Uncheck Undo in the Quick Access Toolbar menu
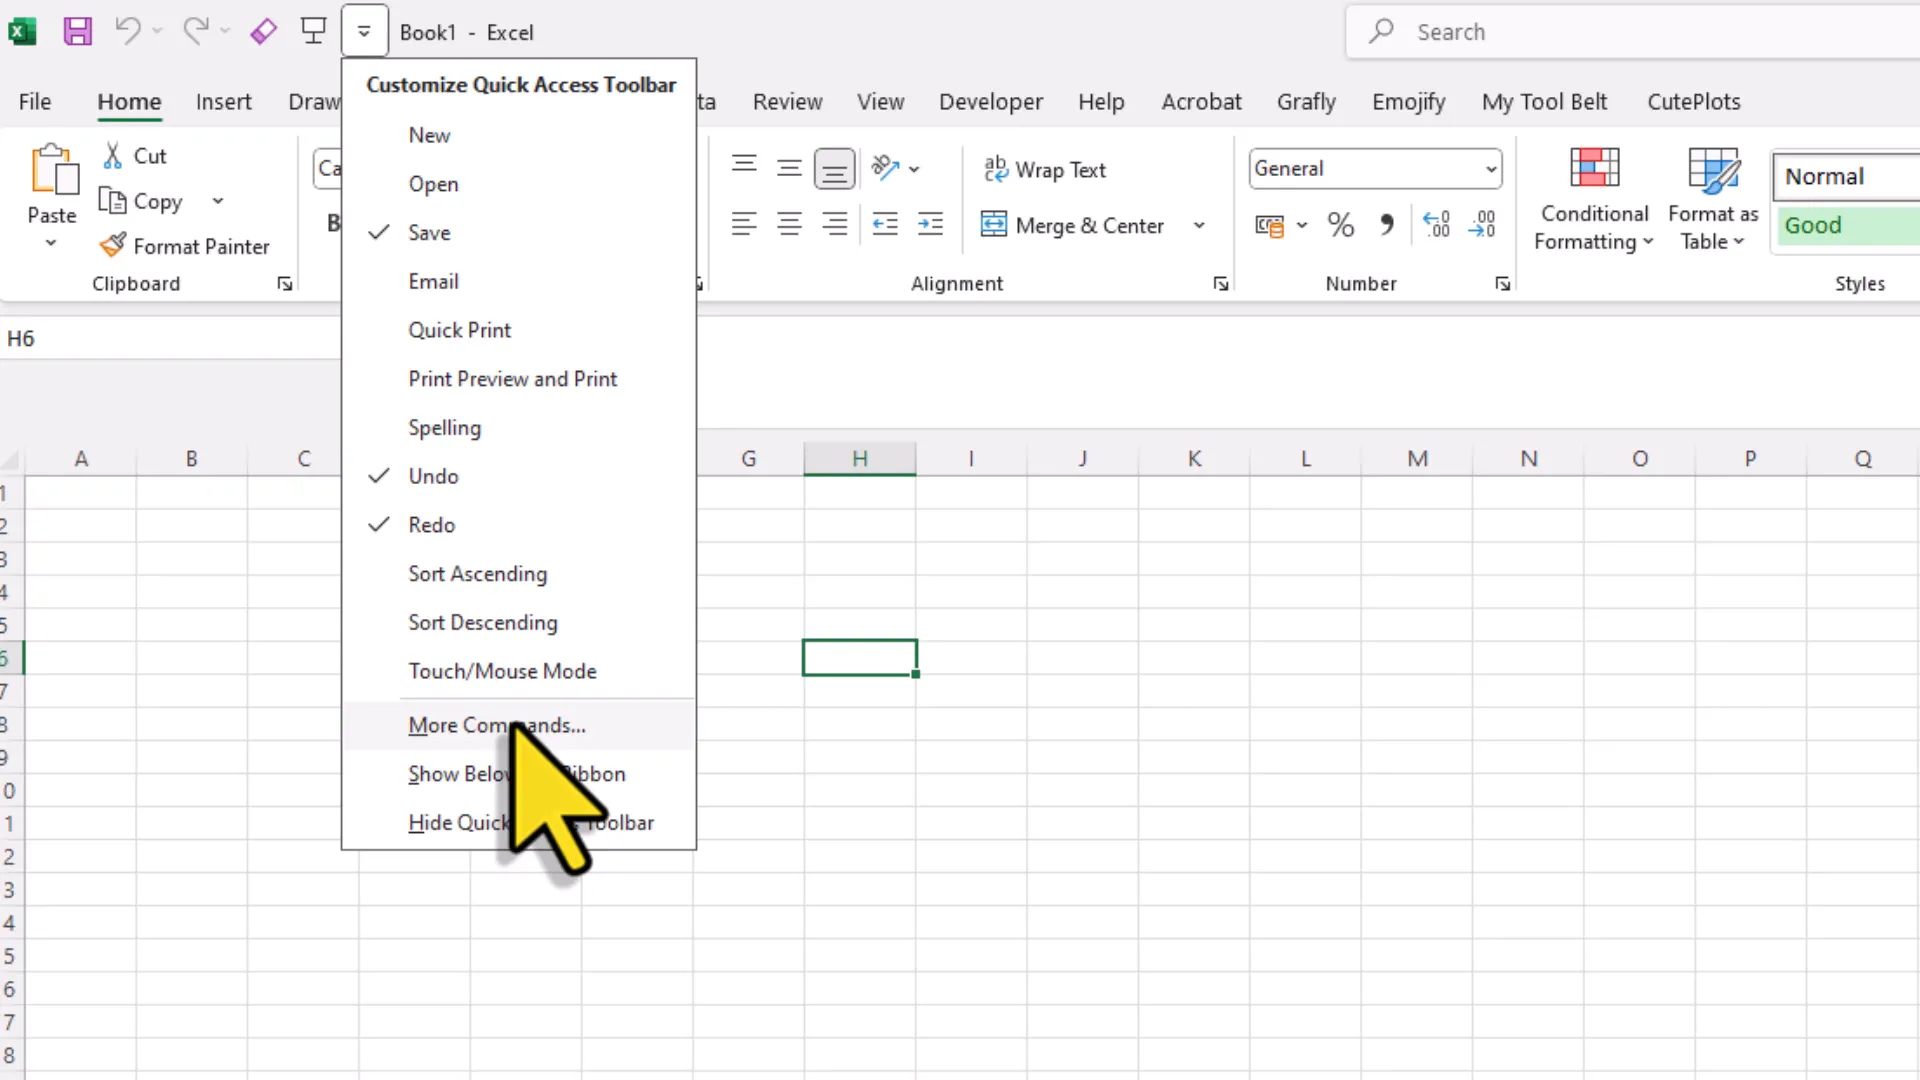This screenshot has height=1080, width=1920. tap(432, 475)
